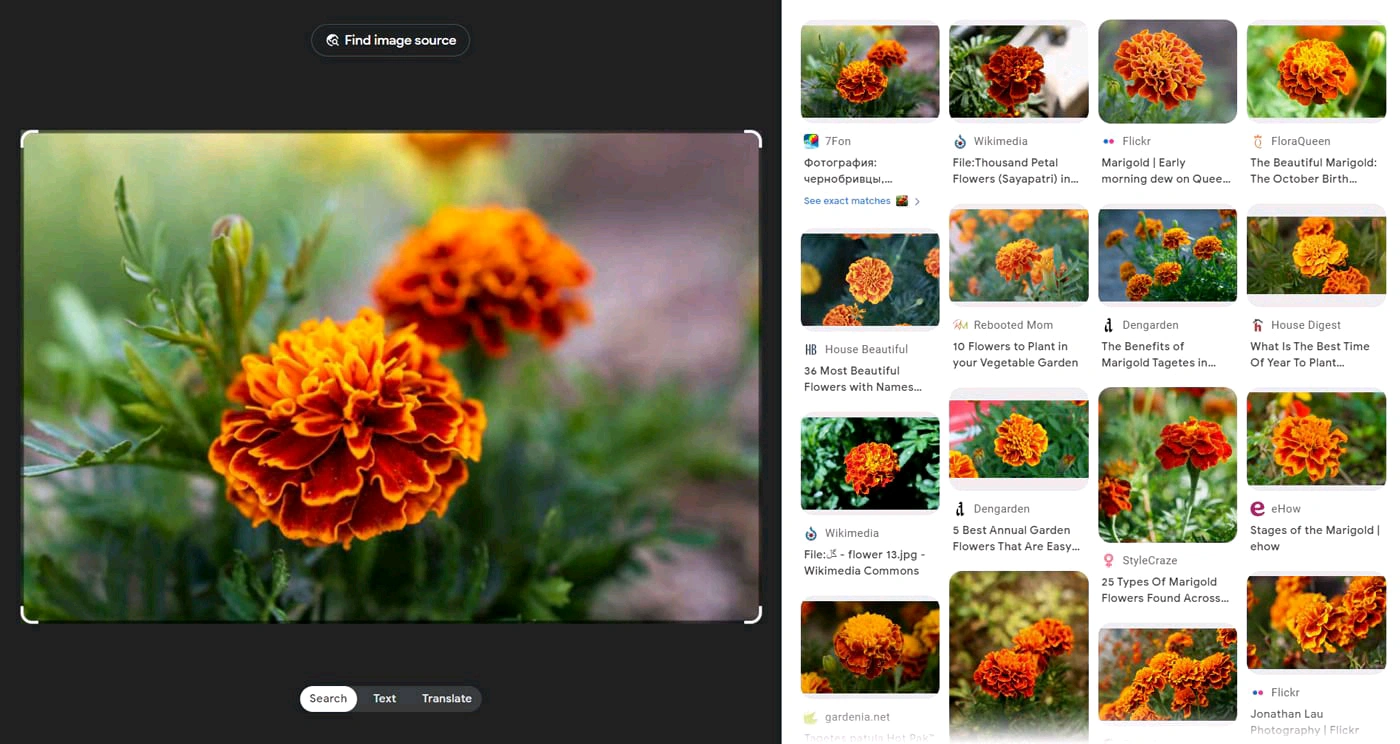Switch to the Translate tab
Viewport: 1400px width, 744px height.
coord(447,698)
